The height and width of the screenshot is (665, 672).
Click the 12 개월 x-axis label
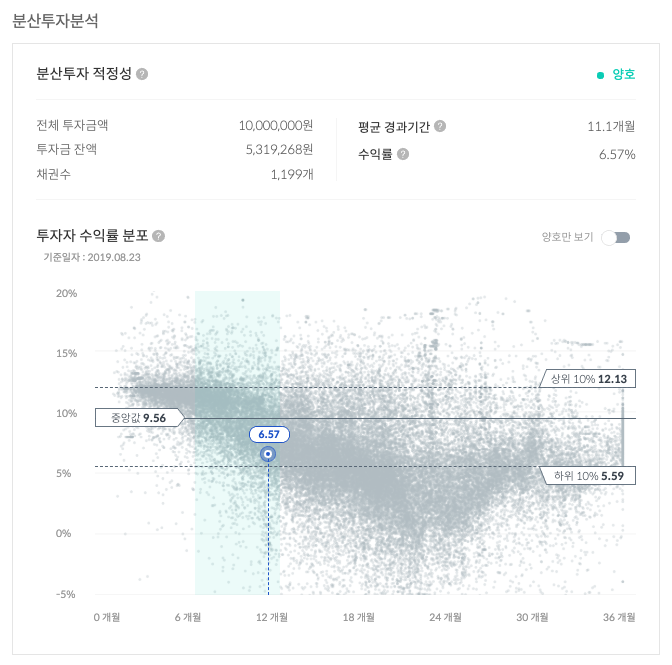click(272, 617)
